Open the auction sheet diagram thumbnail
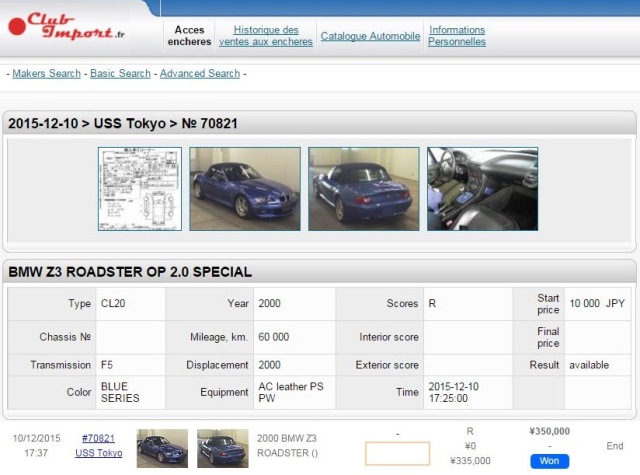Viewport: 640px width, 475px height. 139,189
